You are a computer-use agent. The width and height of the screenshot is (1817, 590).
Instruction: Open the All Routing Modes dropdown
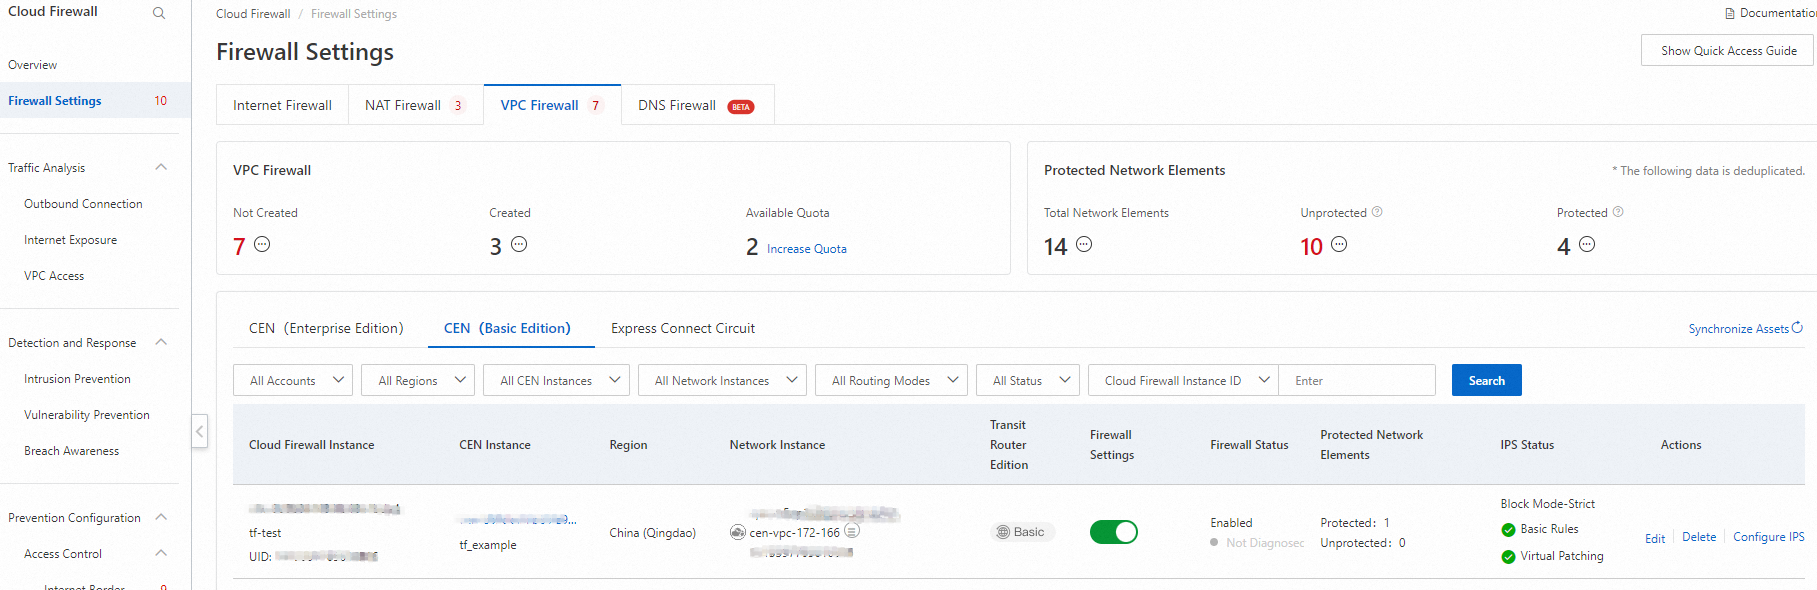(x=891, y=380)
